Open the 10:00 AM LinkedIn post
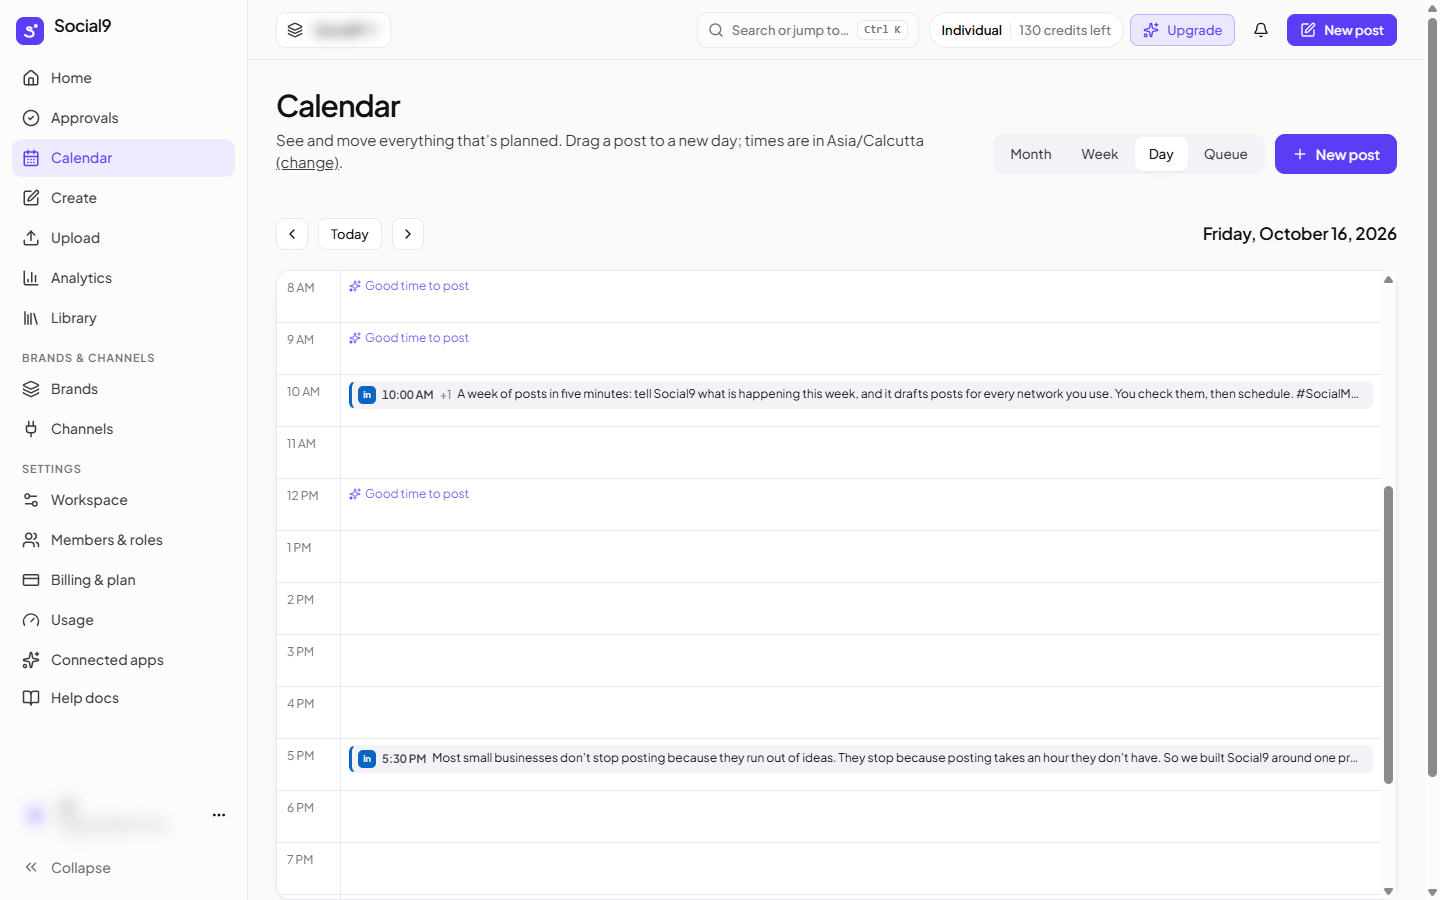Screen dimensions: 1440x900 coord(861,394)
